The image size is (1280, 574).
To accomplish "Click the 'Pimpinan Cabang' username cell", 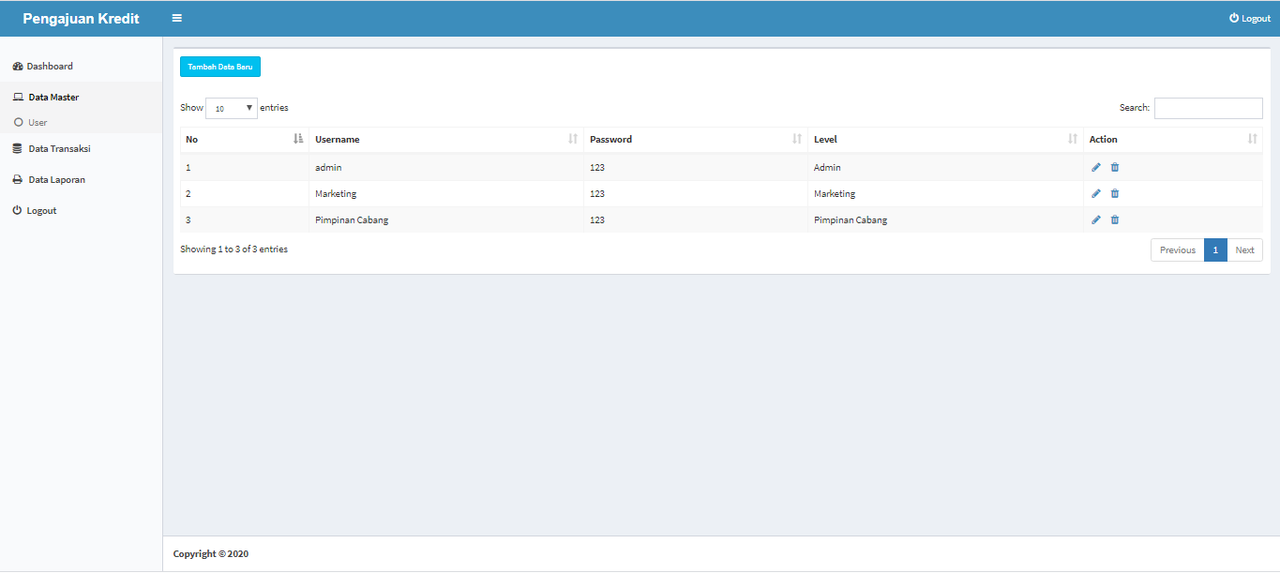I will (446, 219).
